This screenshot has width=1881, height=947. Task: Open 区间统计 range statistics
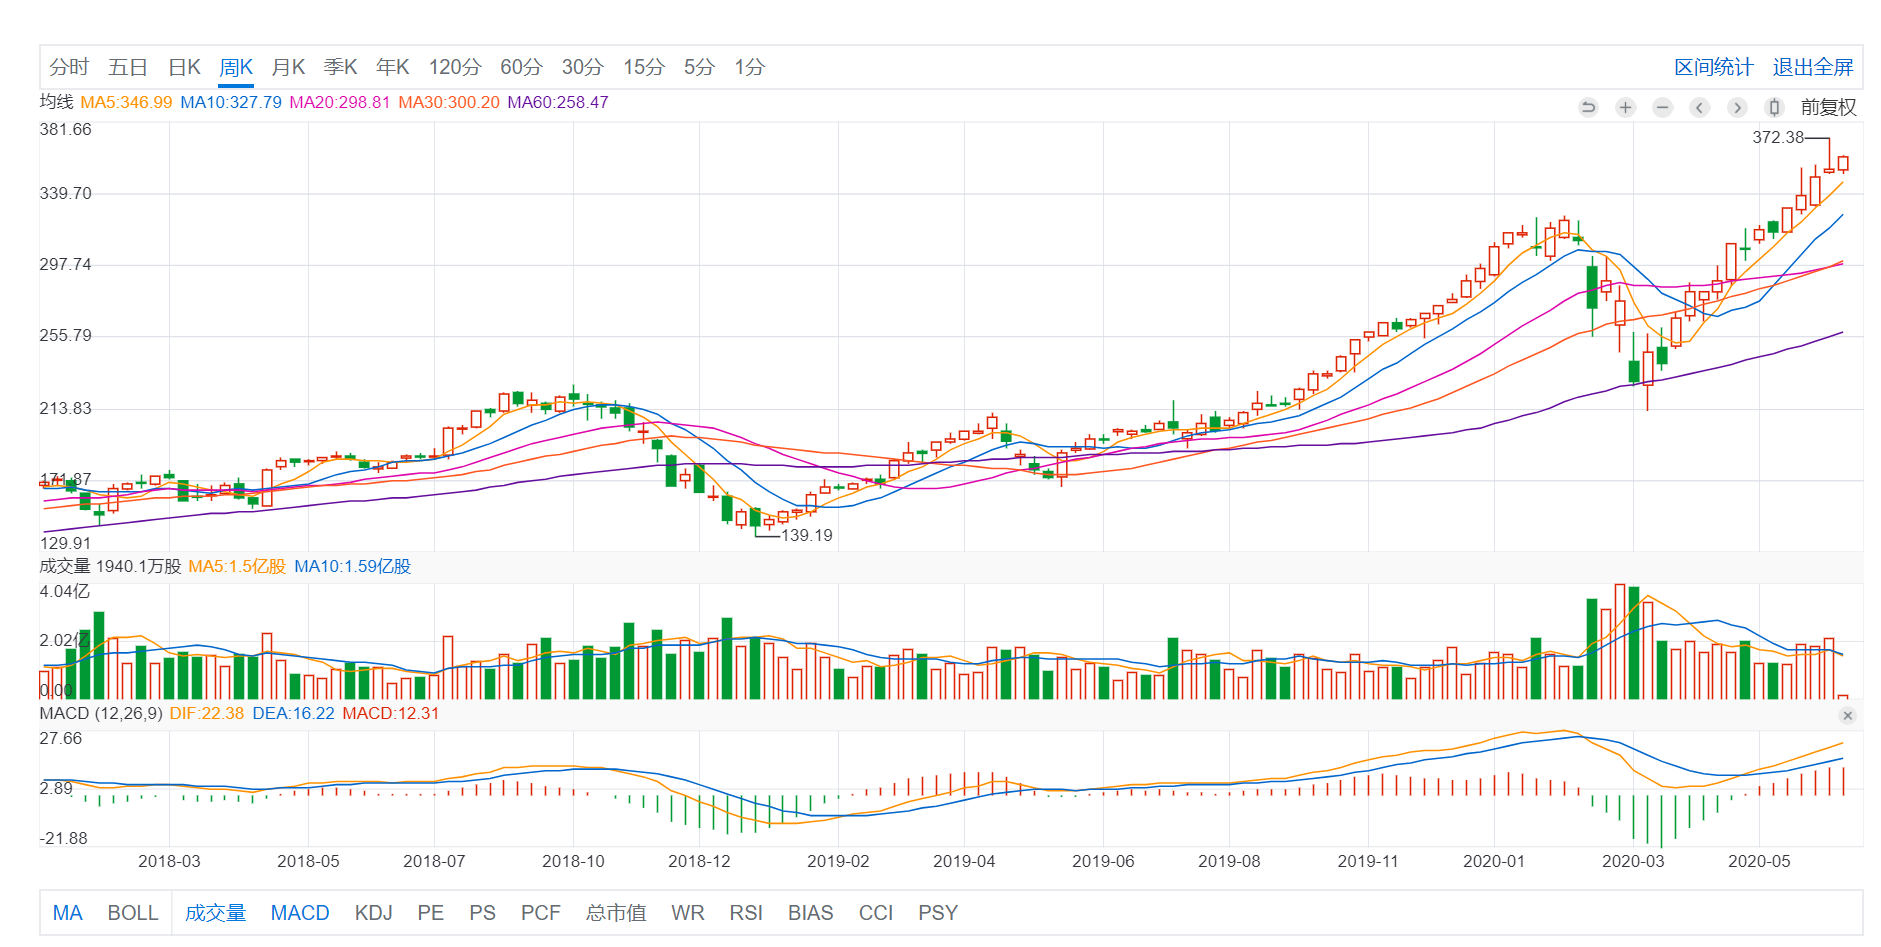[x=1713, y=67]
